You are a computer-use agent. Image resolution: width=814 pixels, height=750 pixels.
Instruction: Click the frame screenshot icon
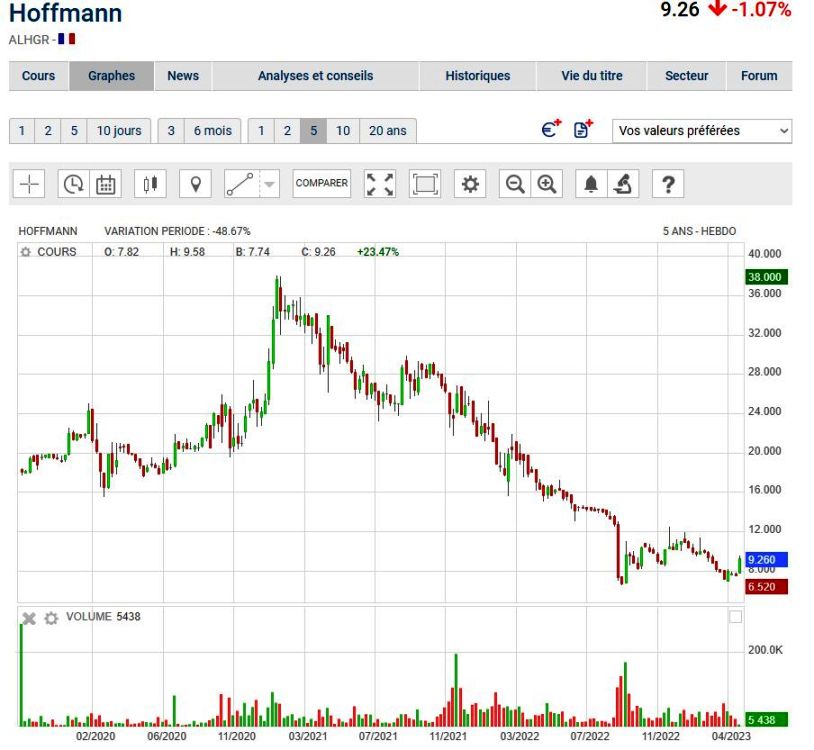click(x=425, y=184)
